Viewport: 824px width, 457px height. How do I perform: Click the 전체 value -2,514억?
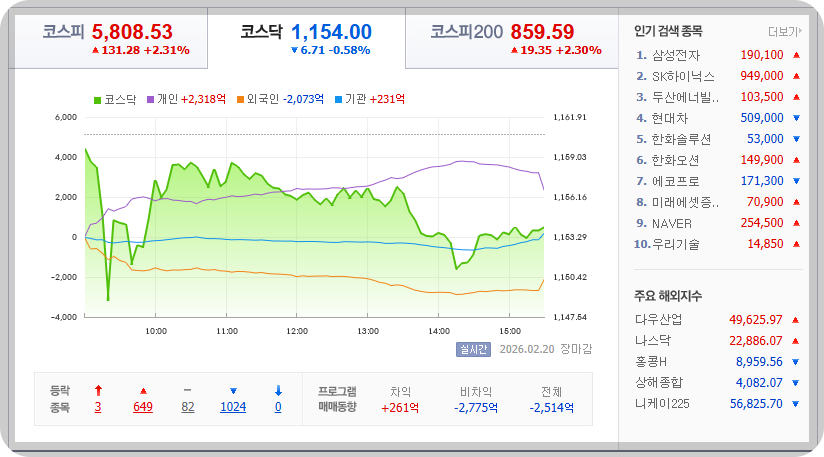(x=551, y=408)
